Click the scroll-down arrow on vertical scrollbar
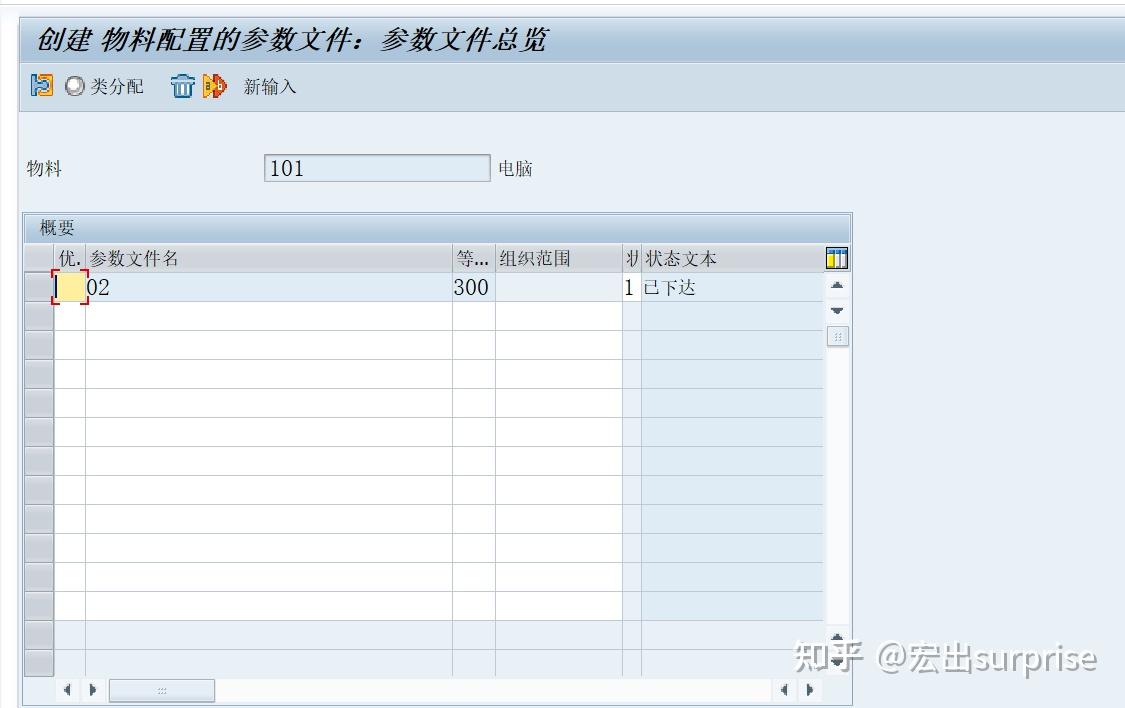 pos(836,311)
